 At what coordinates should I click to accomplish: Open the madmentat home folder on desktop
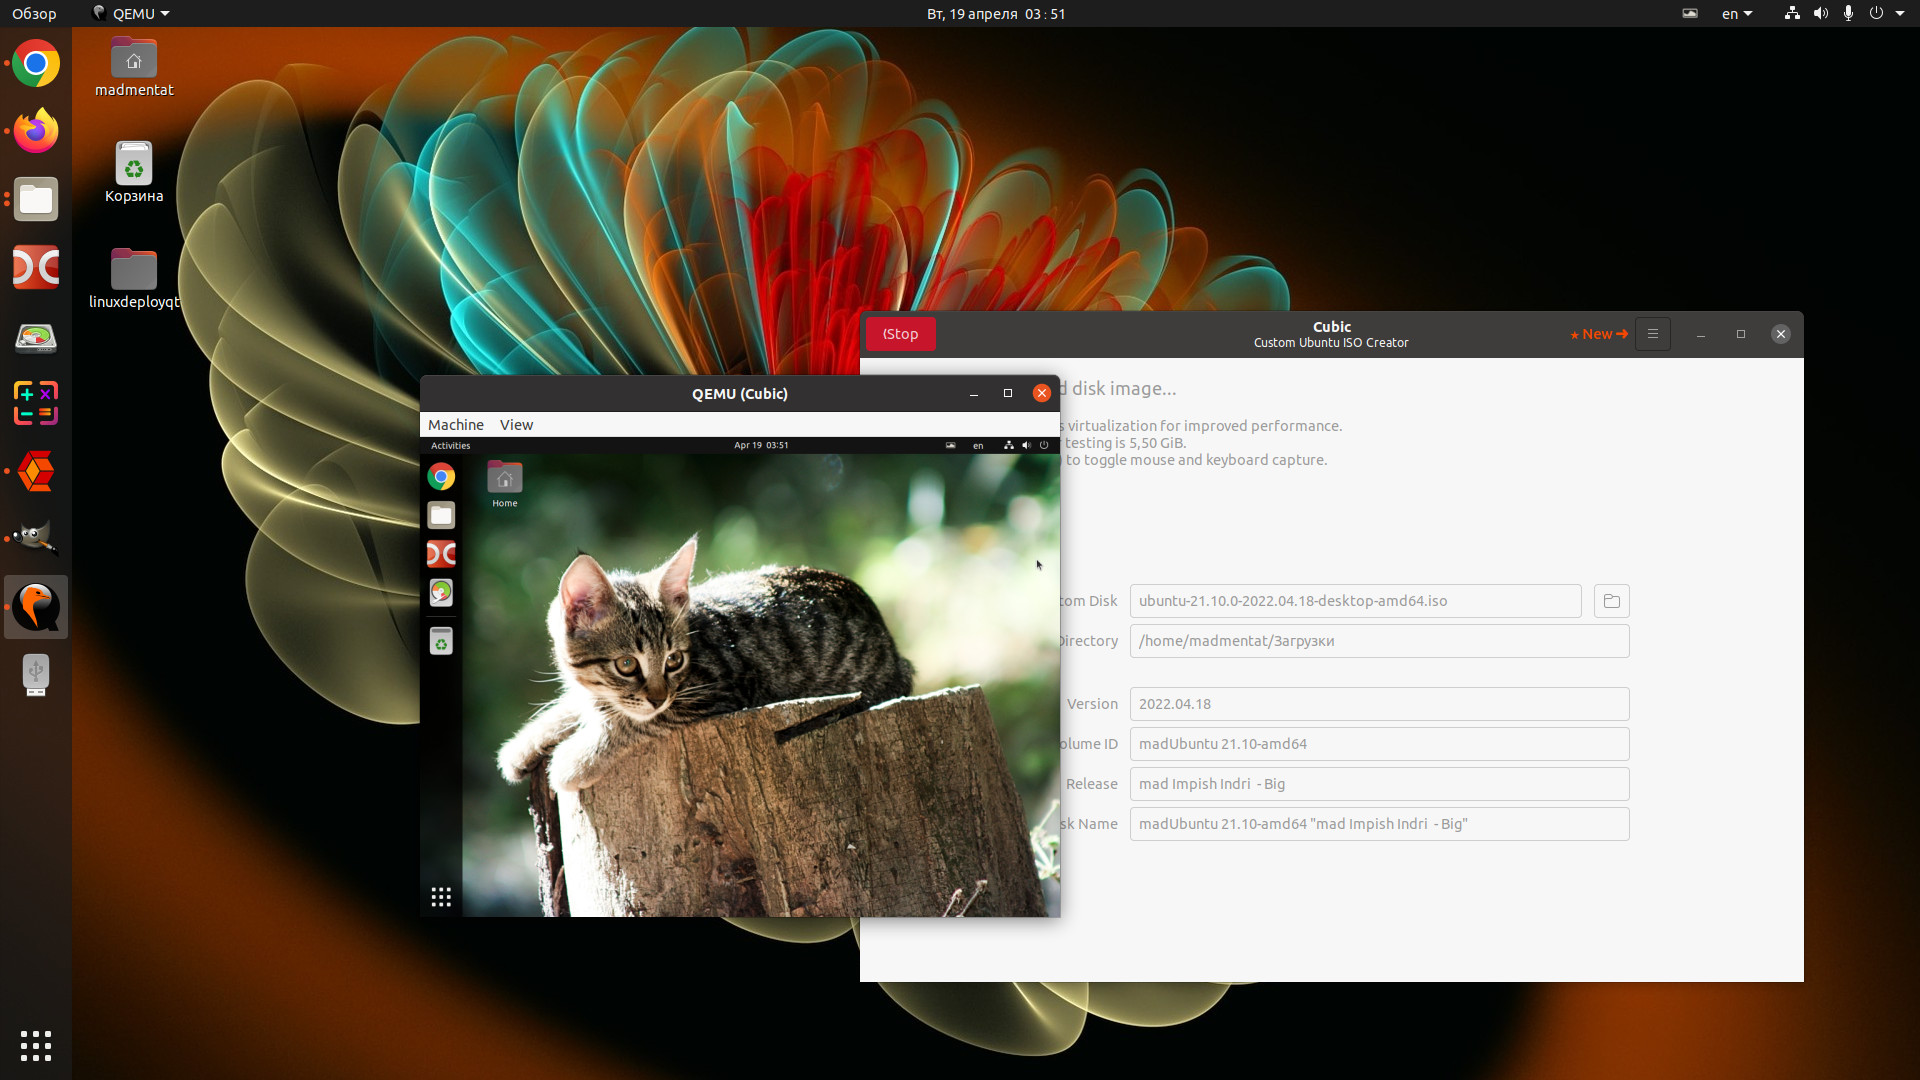[x=134, y=67]
